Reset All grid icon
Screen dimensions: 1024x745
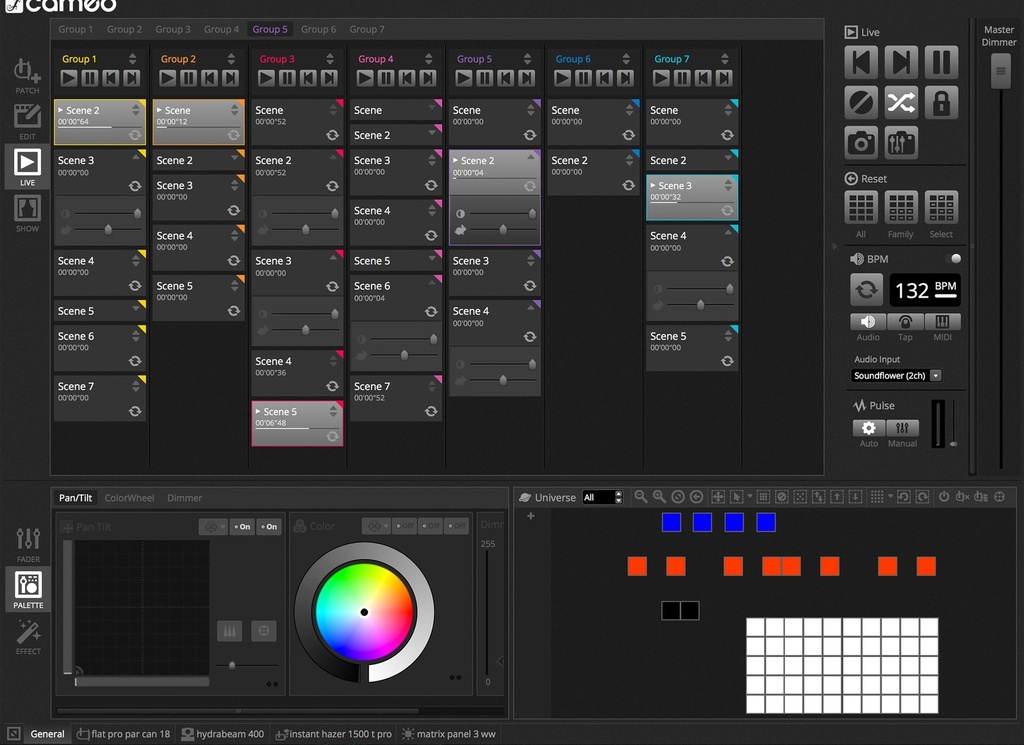(x=861, y=208)
